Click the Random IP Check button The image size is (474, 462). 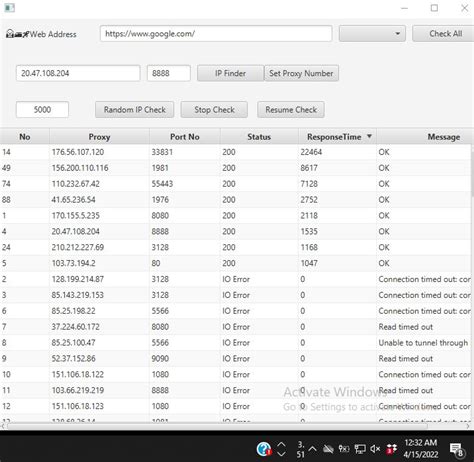point(134,110)
